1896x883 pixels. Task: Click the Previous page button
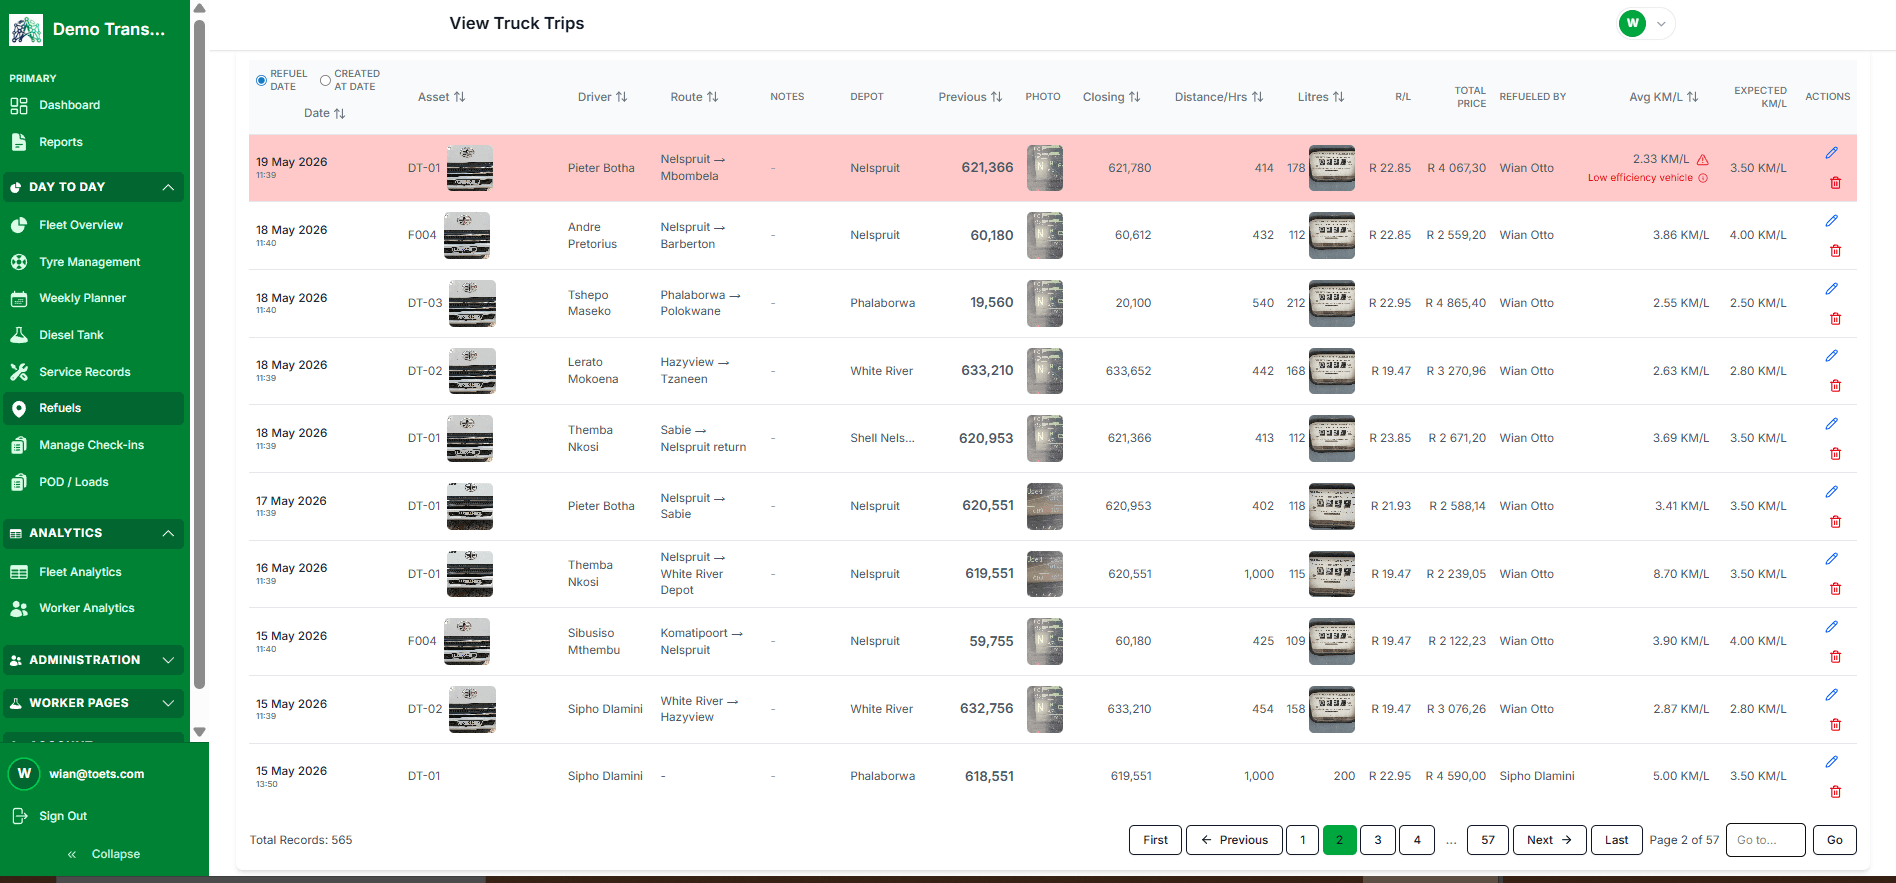point(1234,840)
